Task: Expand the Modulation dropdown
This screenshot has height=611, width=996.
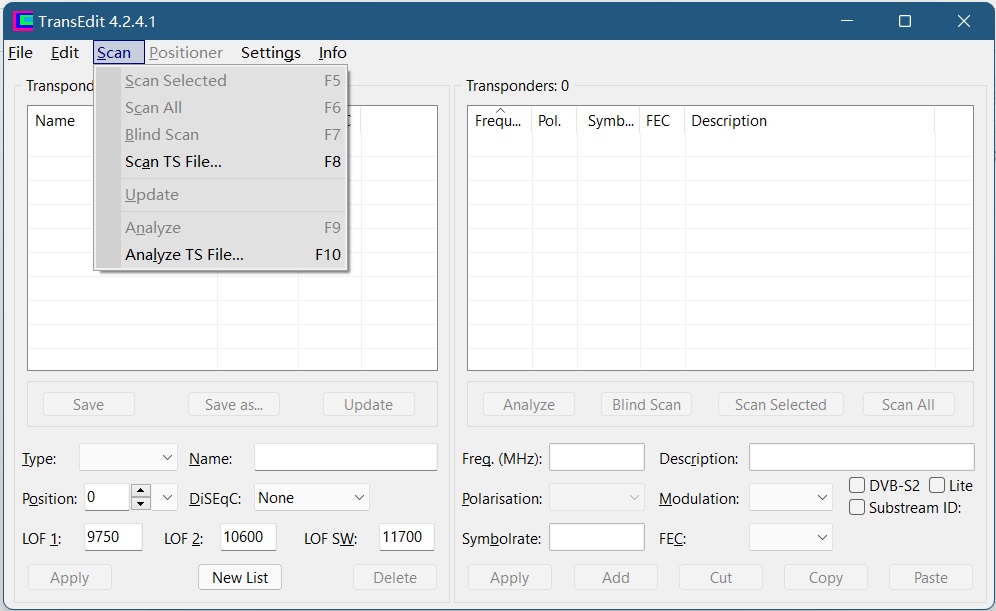Action: click(x=790, y=498)
